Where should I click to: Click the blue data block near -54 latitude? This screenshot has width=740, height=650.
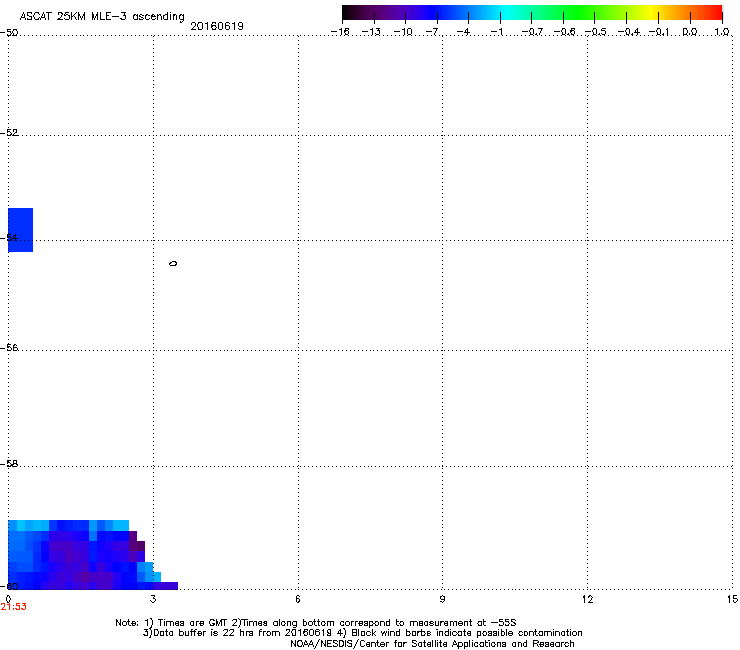20,230
